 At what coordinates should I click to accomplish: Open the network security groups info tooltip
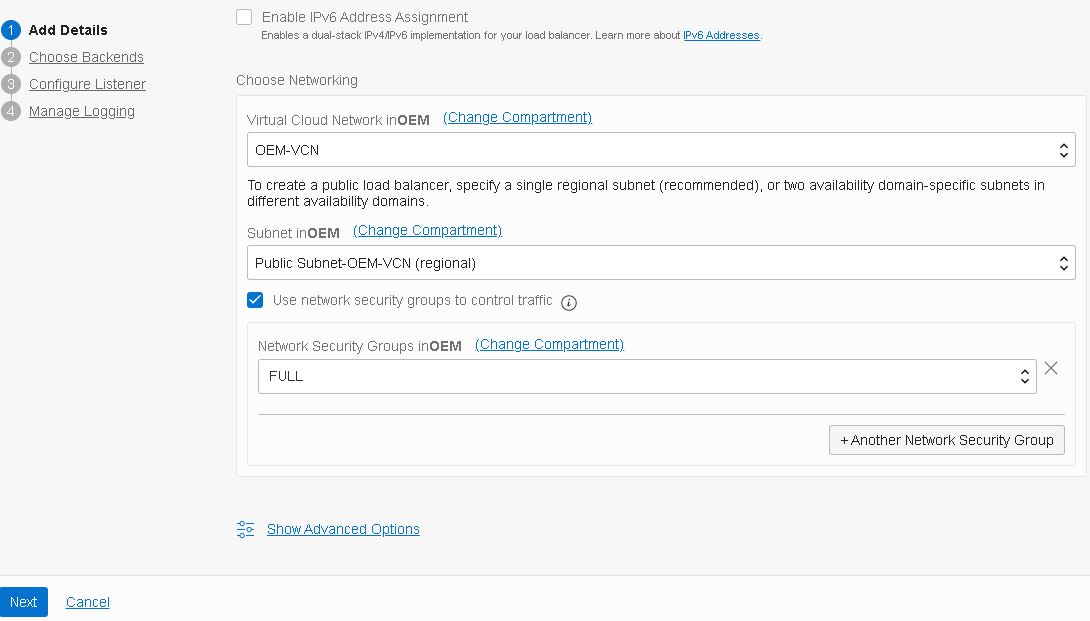[x=568, y=302]
